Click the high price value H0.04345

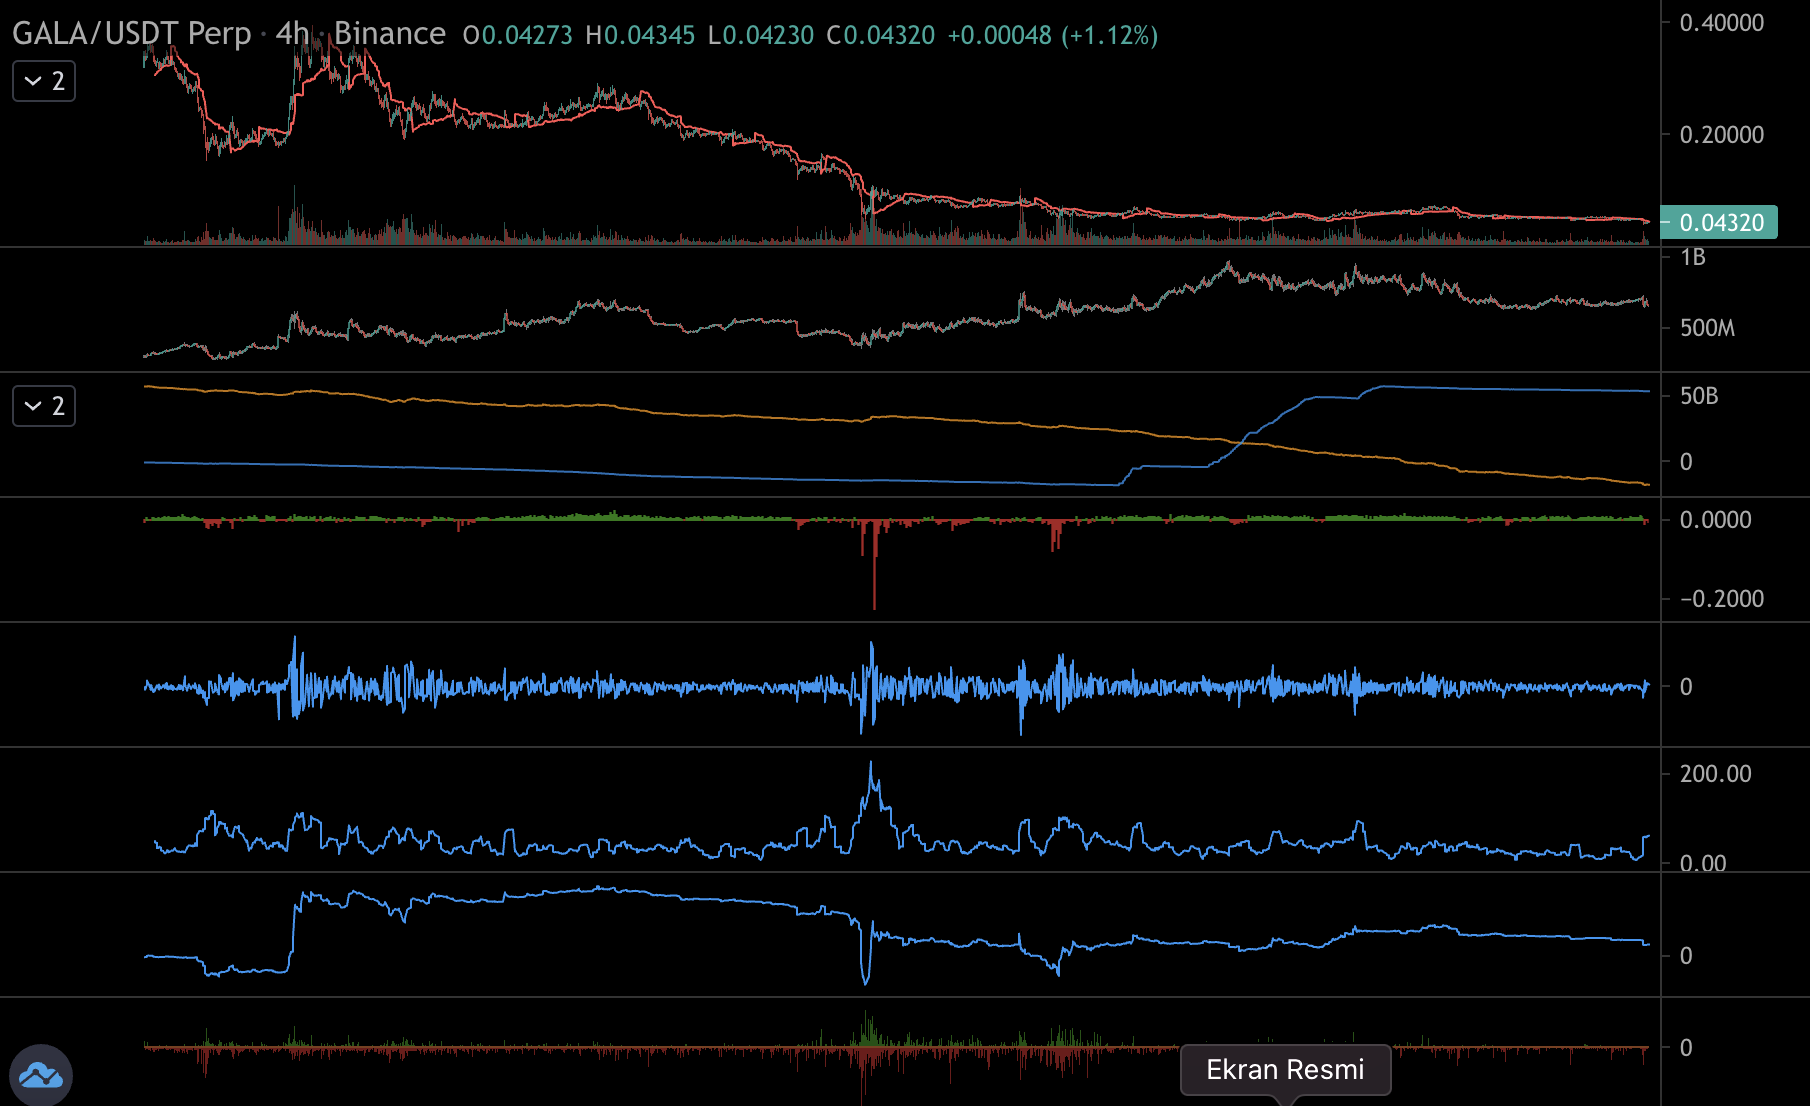click(x=640, y=36)
